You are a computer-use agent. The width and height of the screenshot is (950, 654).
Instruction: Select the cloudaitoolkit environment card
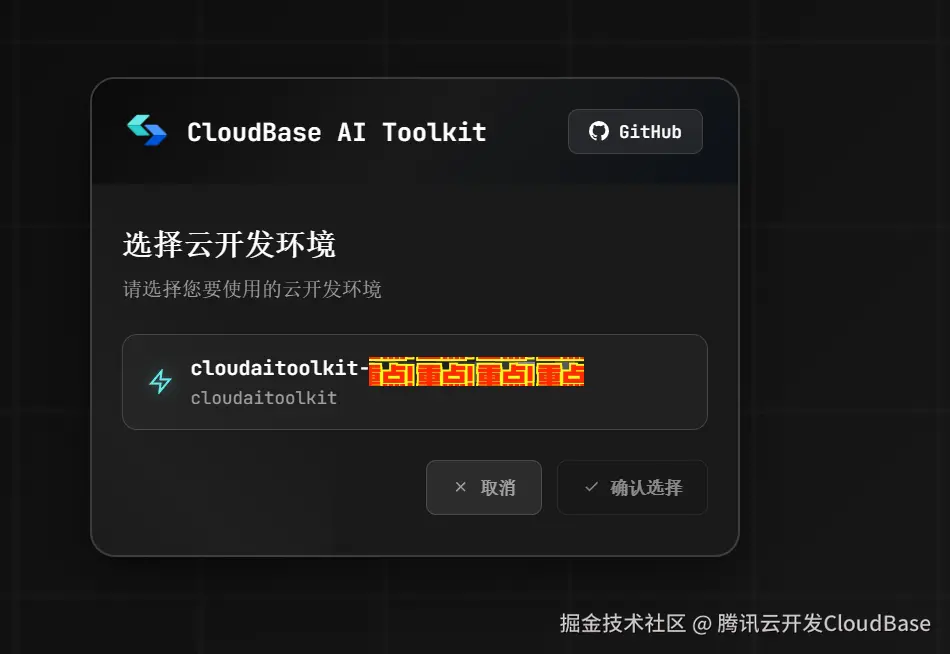[x=414, y=382]
